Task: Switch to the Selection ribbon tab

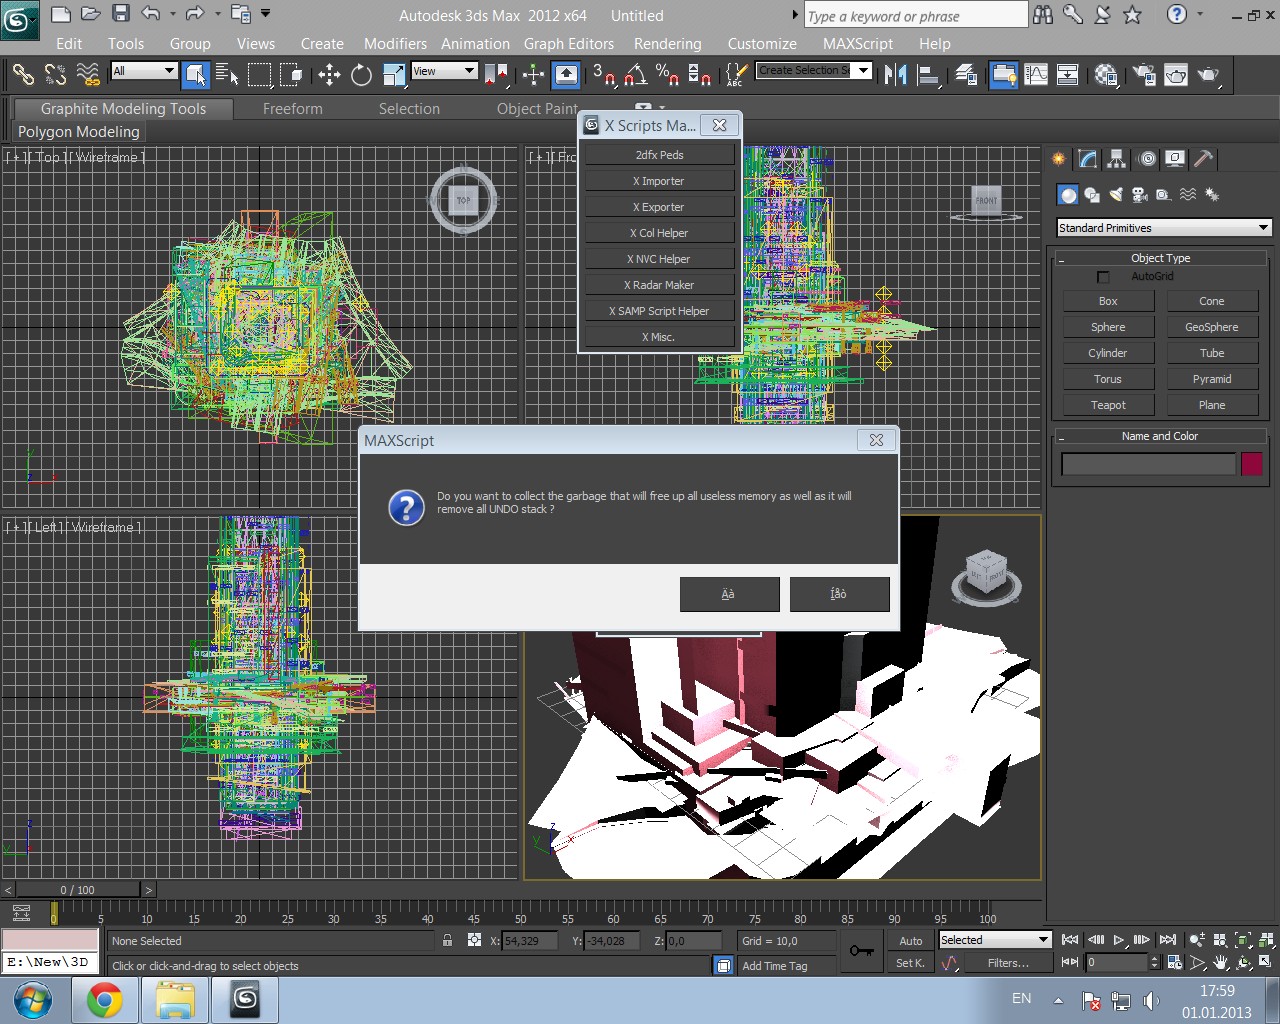Action: 409,109
